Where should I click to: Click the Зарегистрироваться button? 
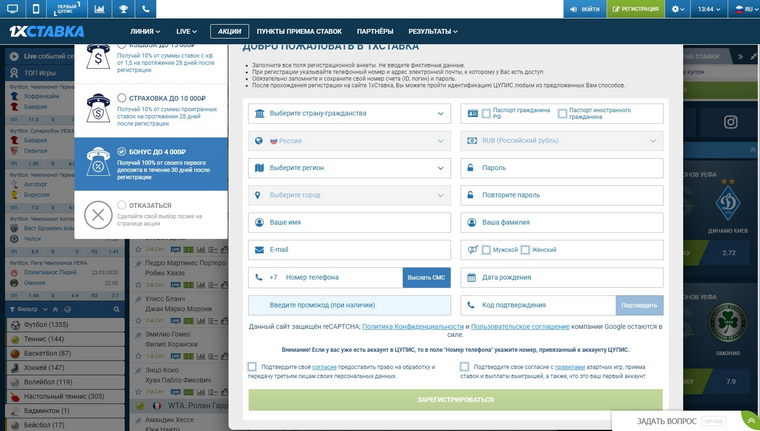click(455, 399)
